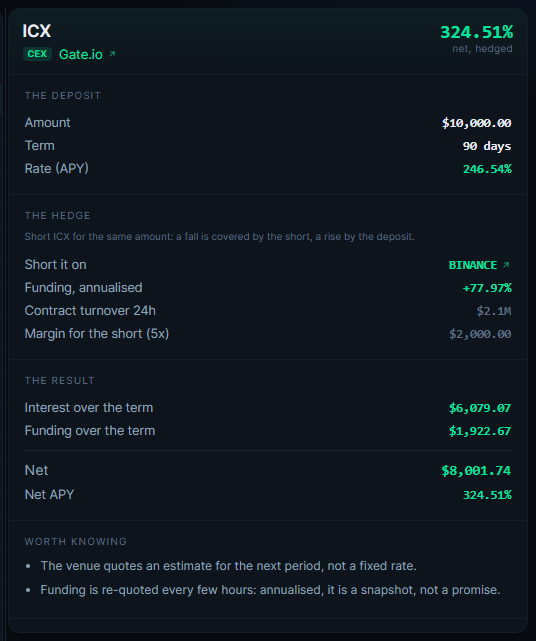Click the 246.54% Rate (APY) value
This screenshot has height=641, width=536.
[x=487, y=169]
